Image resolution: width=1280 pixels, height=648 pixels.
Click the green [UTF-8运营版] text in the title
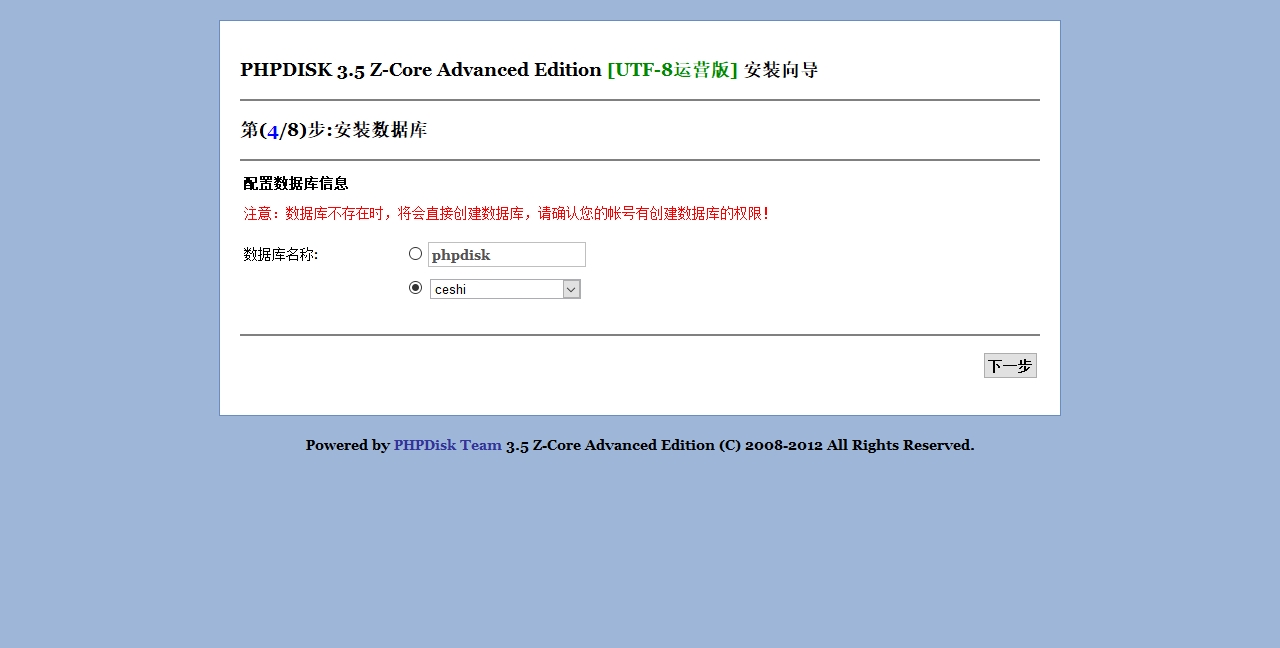672,70
